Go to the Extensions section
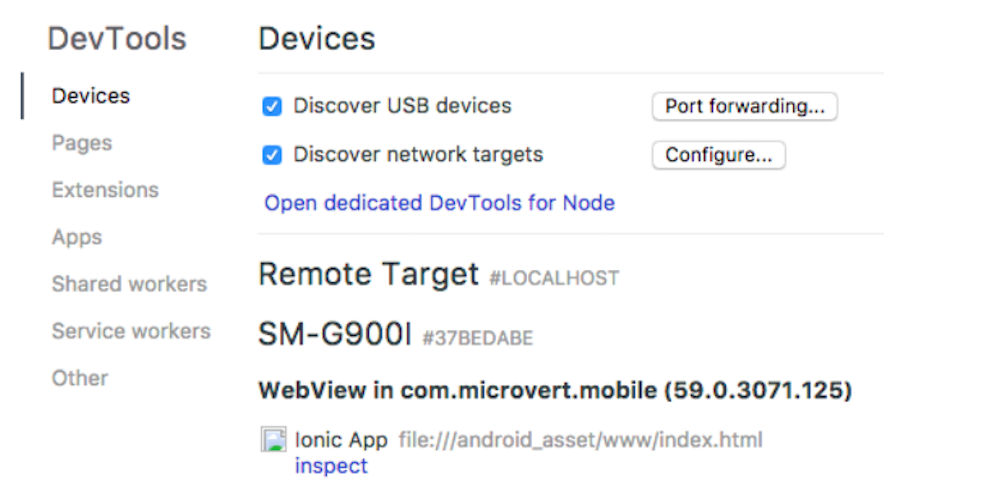This screenshot has width=1000, height=503. click(105, 190)
